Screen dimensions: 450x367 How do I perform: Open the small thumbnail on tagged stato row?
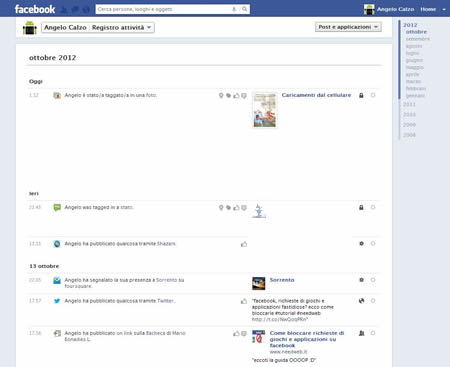click(259, 211)
